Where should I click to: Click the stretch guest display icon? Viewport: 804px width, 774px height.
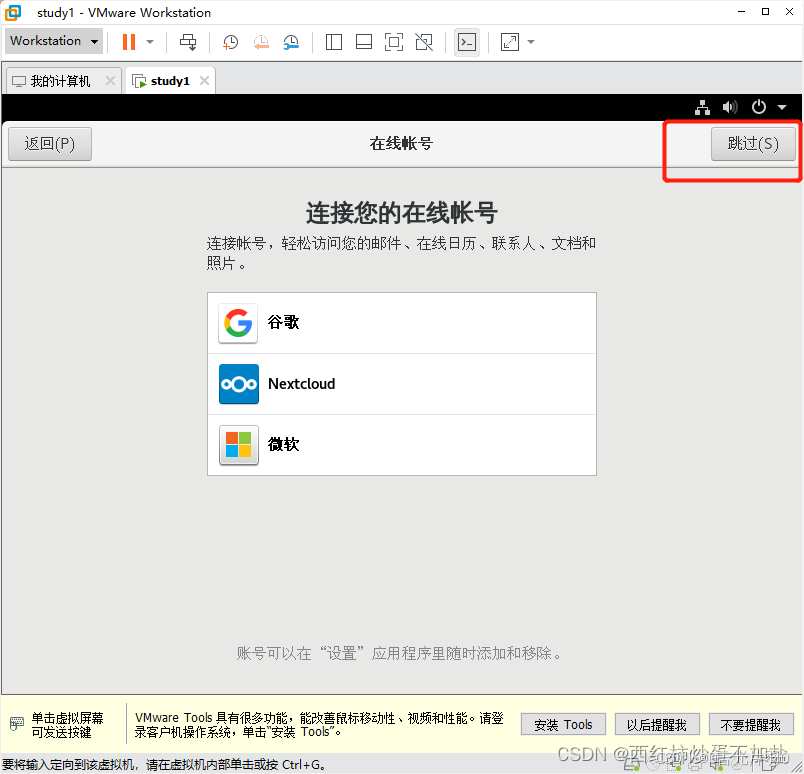click(510, 42)
